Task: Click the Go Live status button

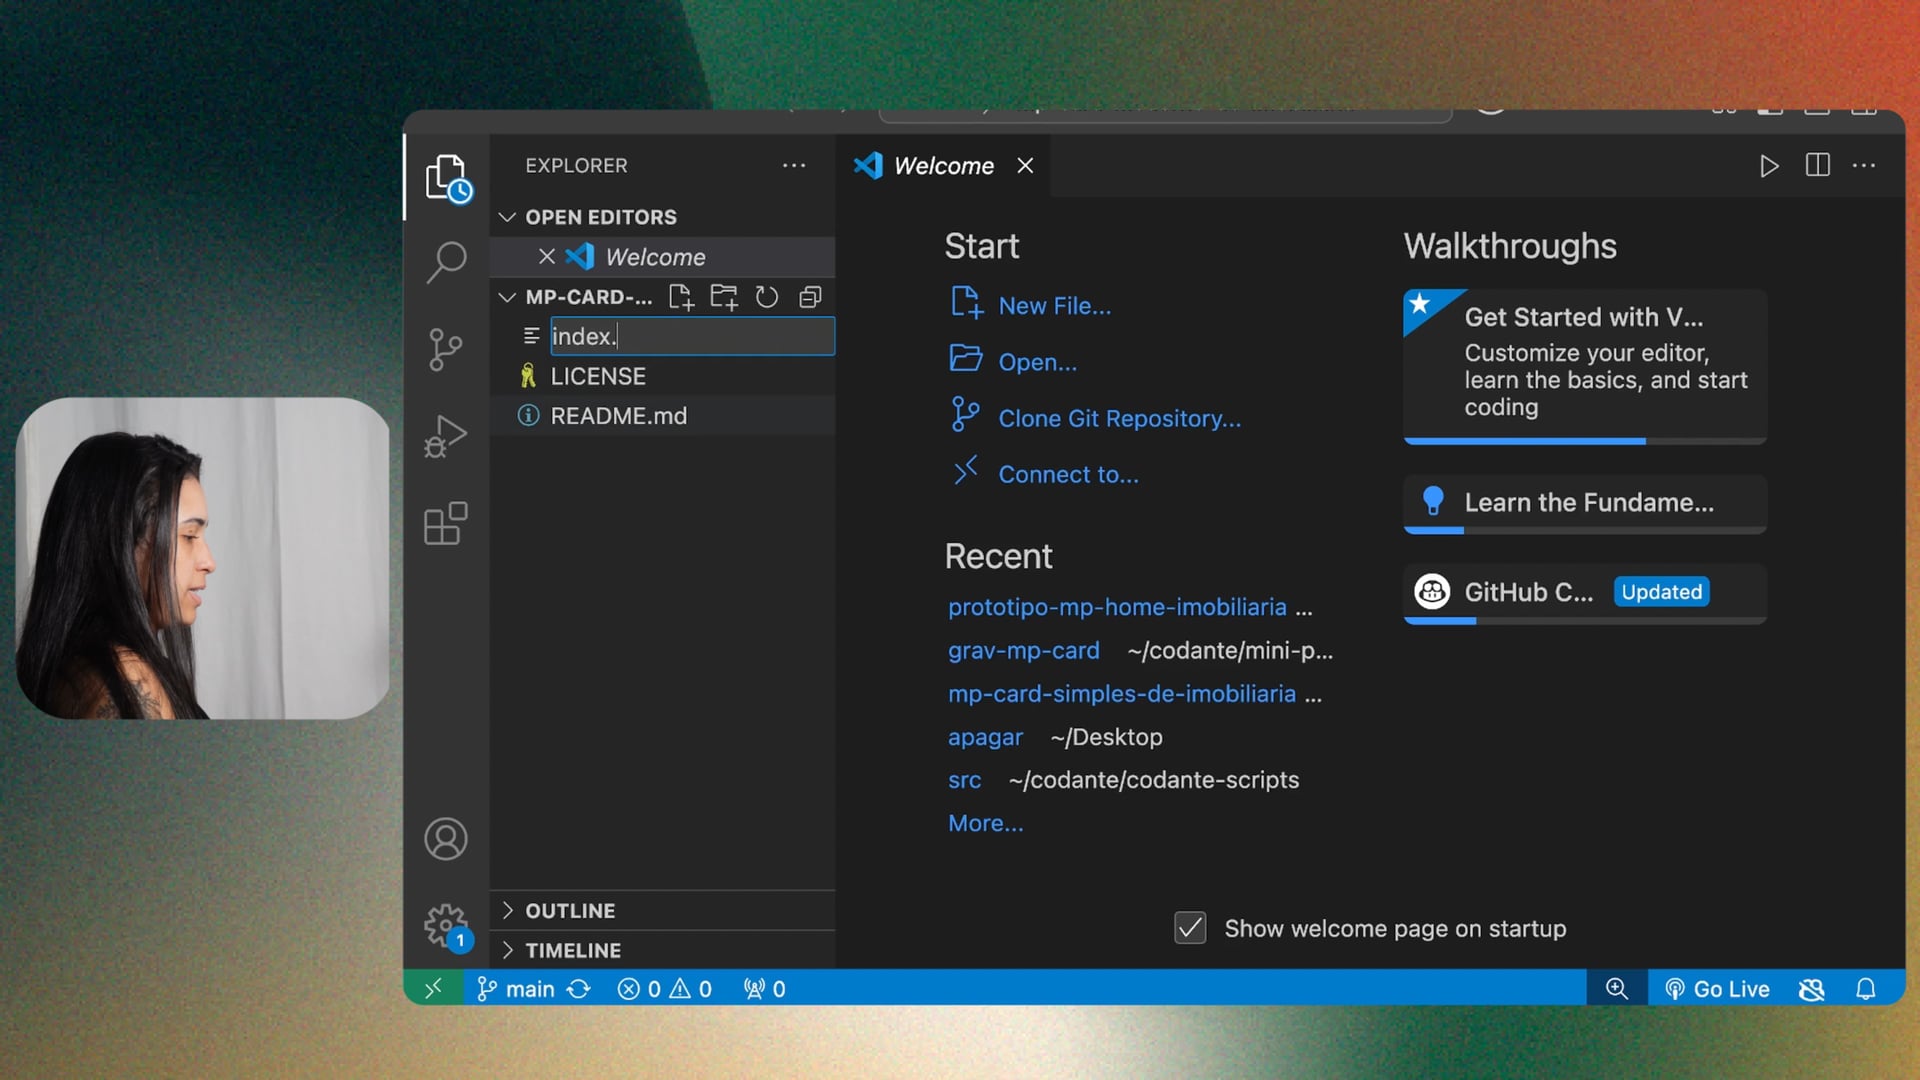Action: (1717, 989)
